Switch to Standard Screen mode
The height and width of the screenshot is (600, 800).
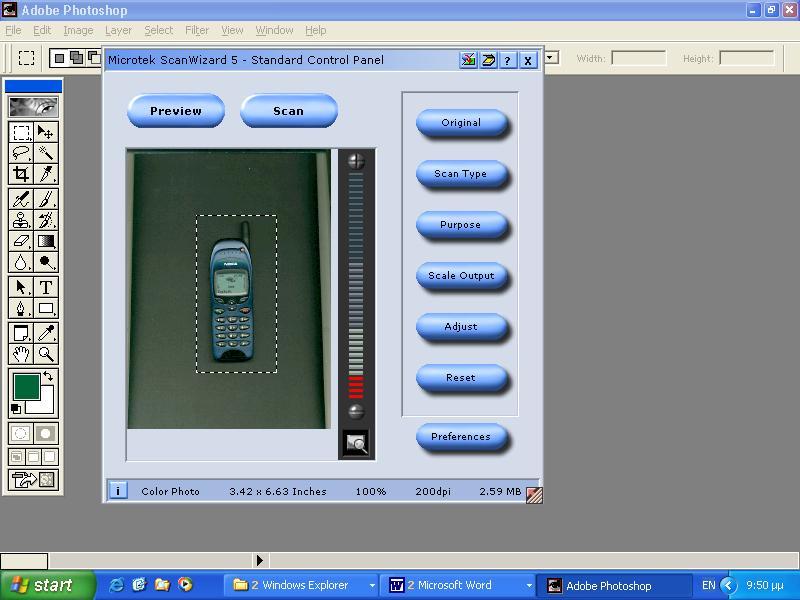17,457
